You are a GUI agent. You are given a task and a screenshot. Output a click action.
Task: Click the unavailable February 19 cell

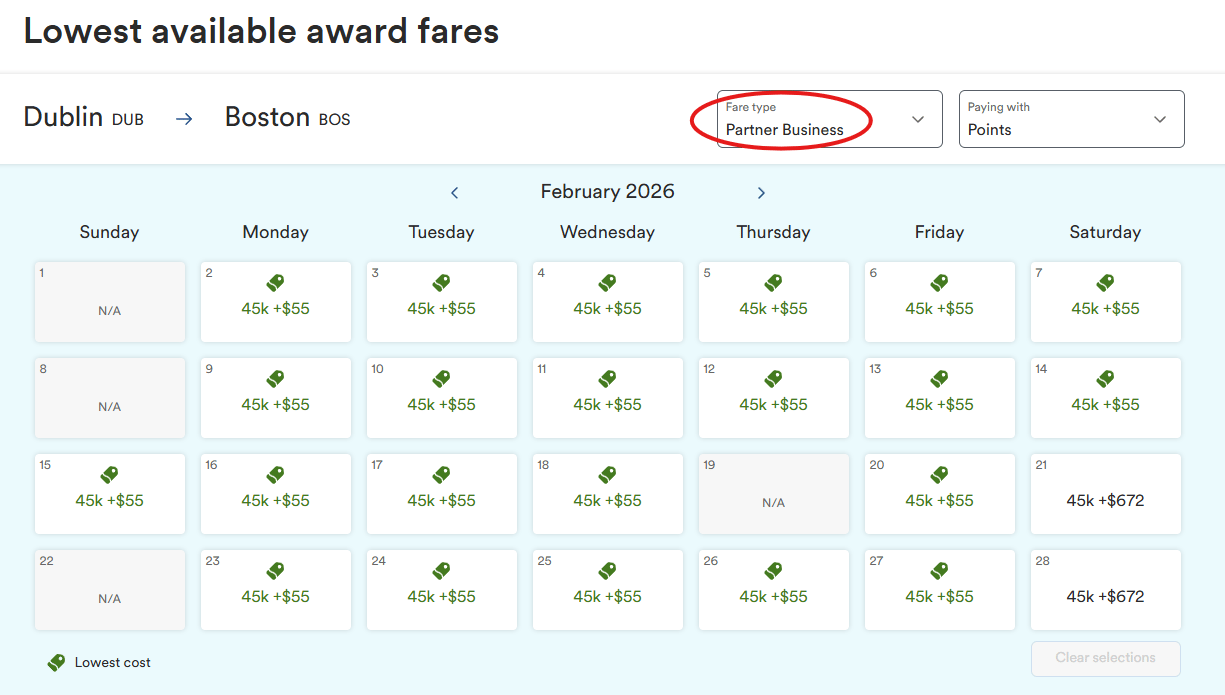(x=773, y=494)
